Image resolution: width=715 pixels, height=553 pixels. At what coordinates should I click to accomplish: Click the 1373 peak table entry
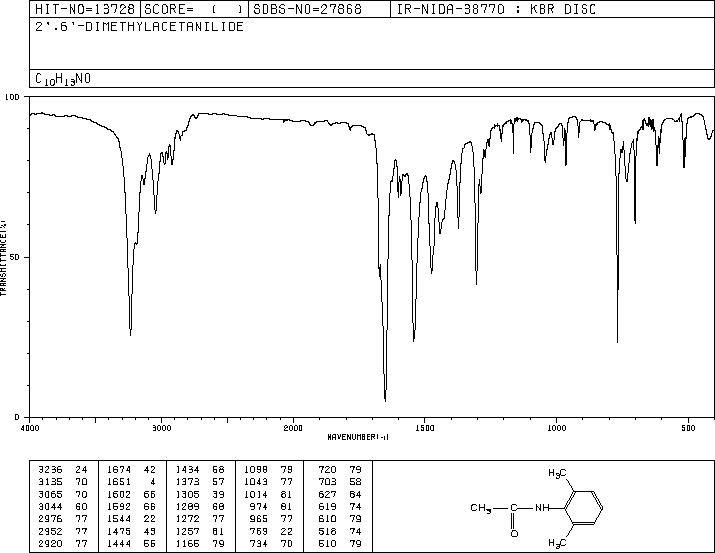tap(200, 481)
